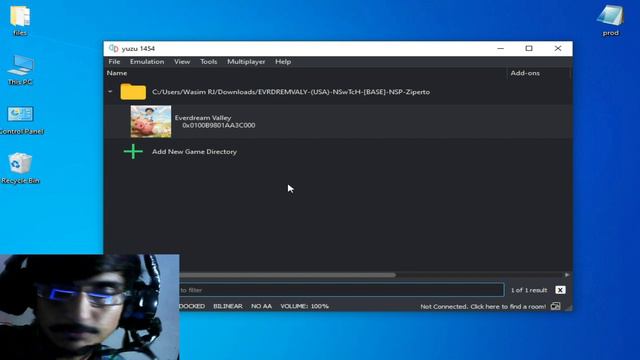
Task: Toggle the BILINEAR filter status button
Action: (228, 306)
